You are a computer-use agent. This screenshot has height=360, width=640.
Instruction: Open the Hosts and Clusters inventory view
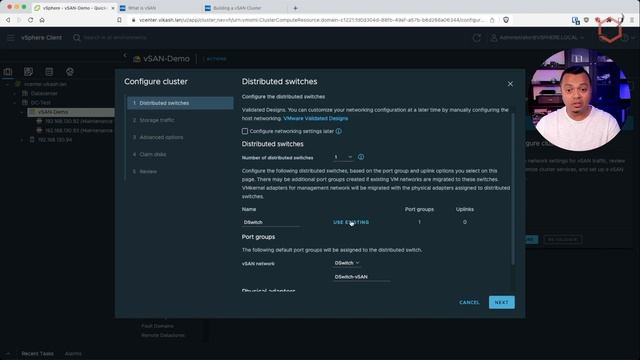click(x=8, y=72)
